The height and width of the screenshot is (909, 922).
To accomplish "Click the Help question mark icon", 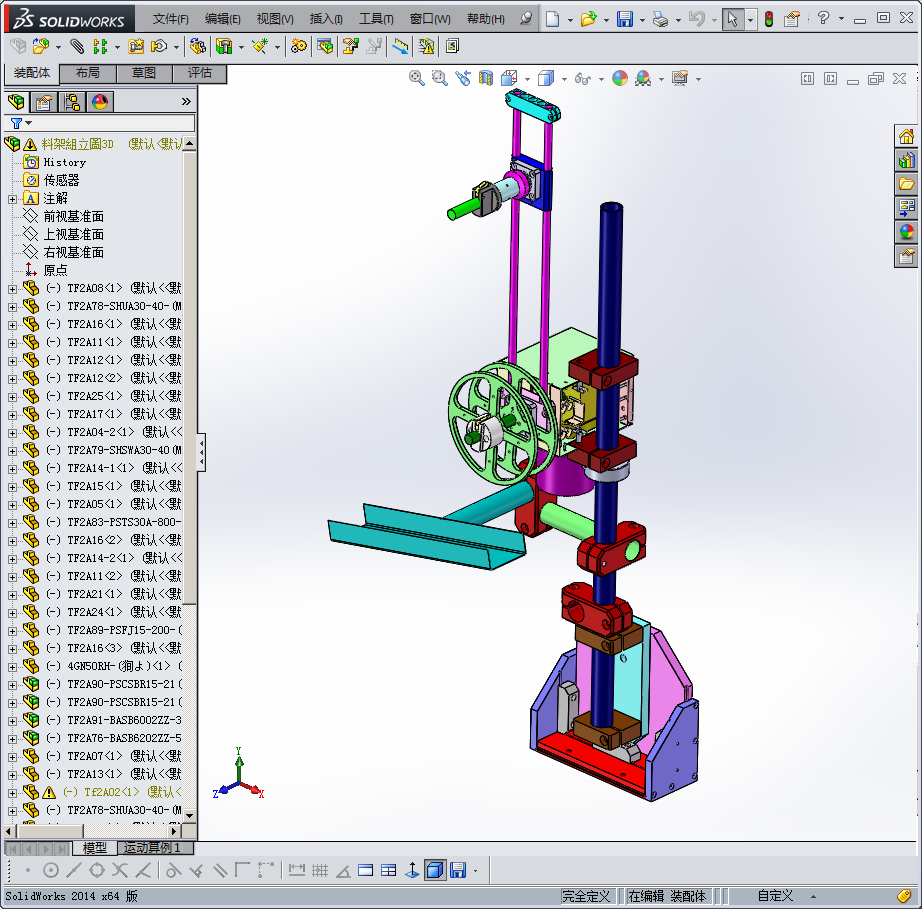I will coord(823,18).
